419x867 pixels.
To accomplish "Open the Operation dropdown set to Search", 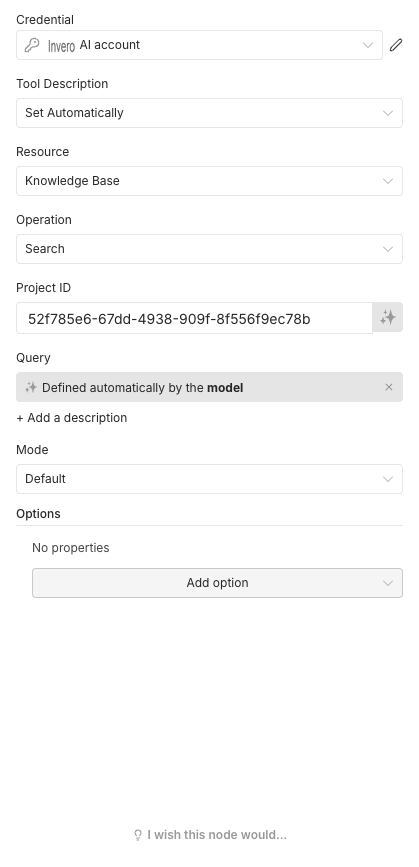I will tap(210, 249).
